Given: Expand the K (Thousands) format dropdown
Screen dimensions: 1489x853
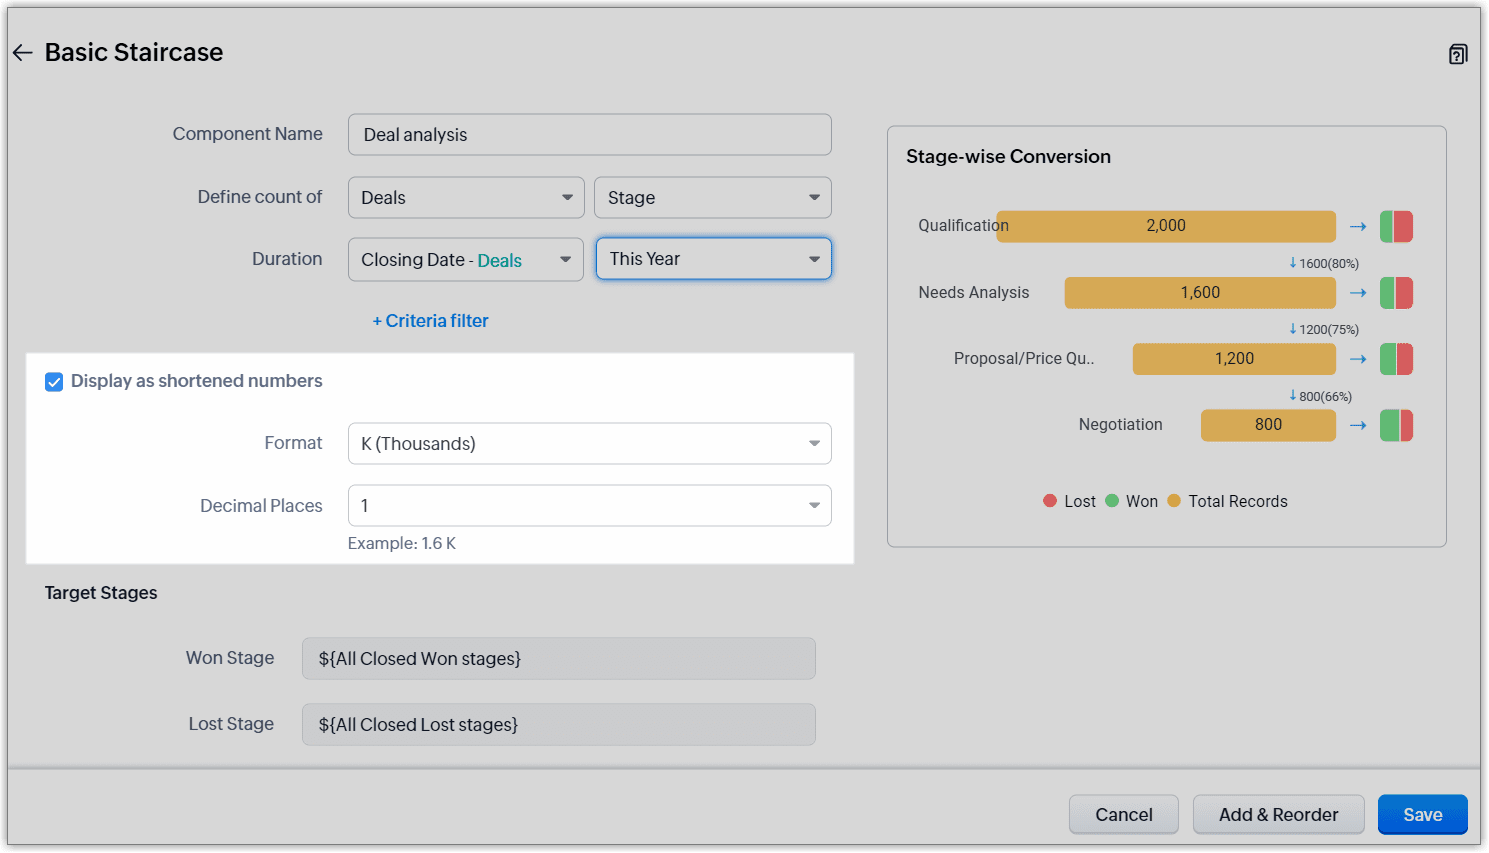Looking at the screenshot, I should tap(589, 444).
